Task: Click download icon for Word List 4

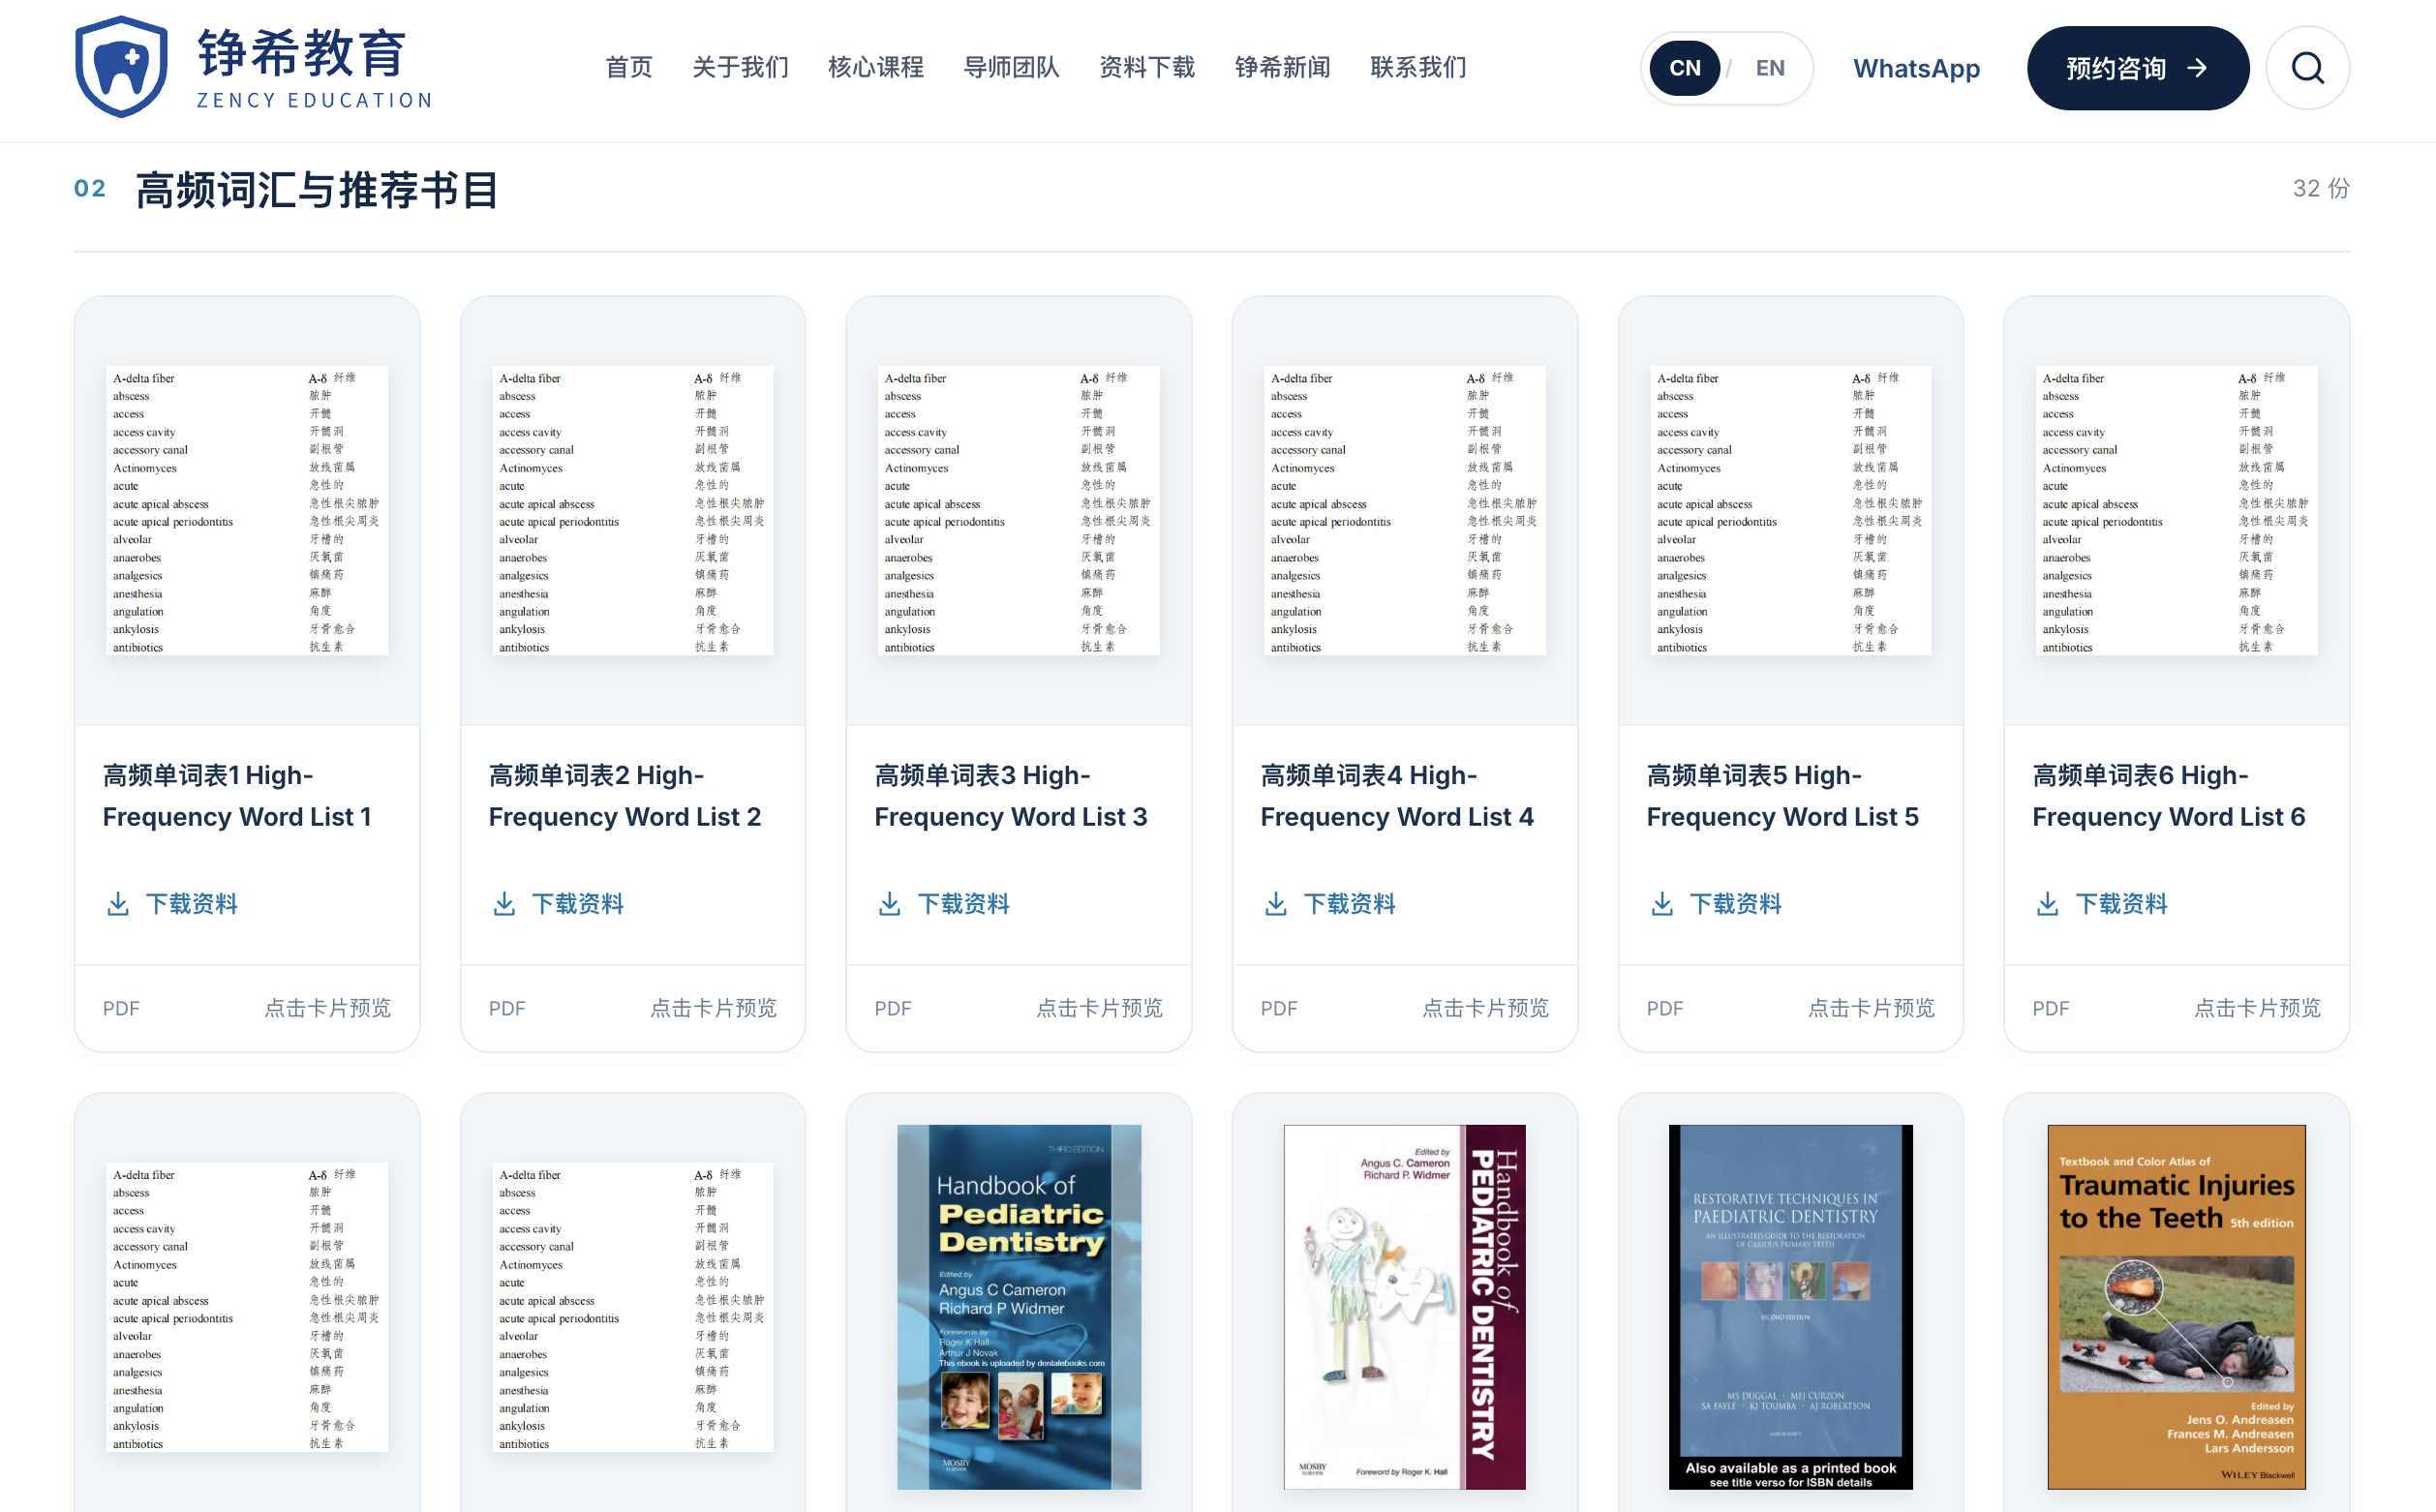Action: click(x=1275, y=904)
